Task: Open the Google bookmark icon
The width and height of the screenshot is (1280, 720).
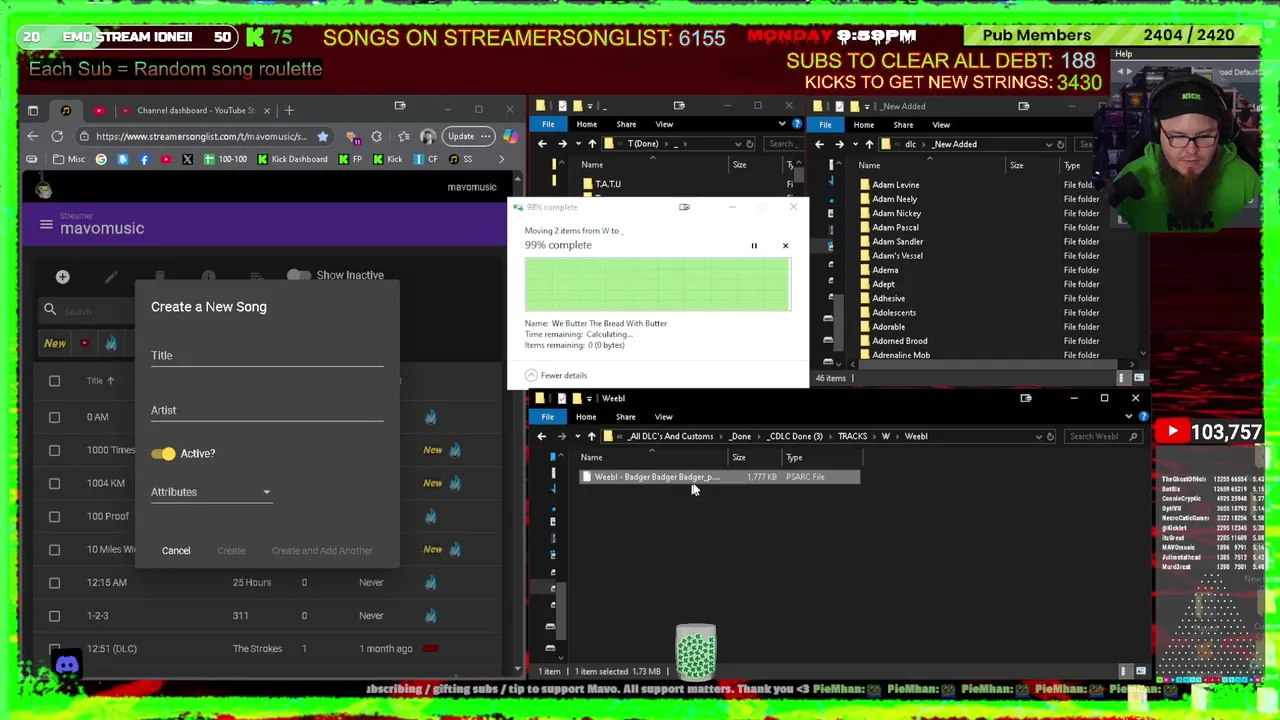Action: pyautogui.click(x=101, y=159)
